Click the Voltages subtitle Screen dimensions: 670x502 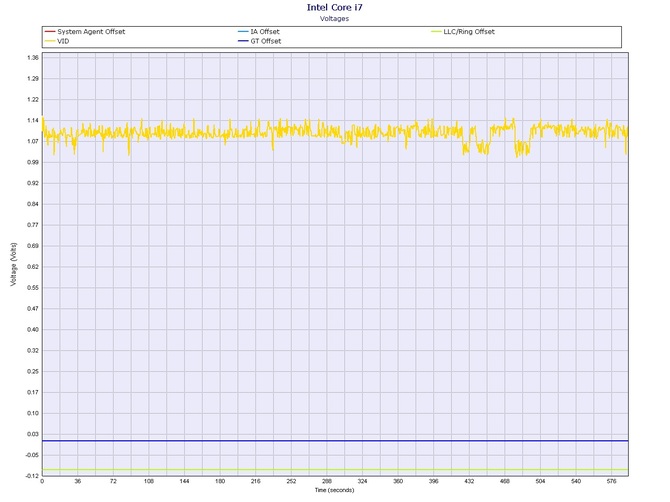335,18
